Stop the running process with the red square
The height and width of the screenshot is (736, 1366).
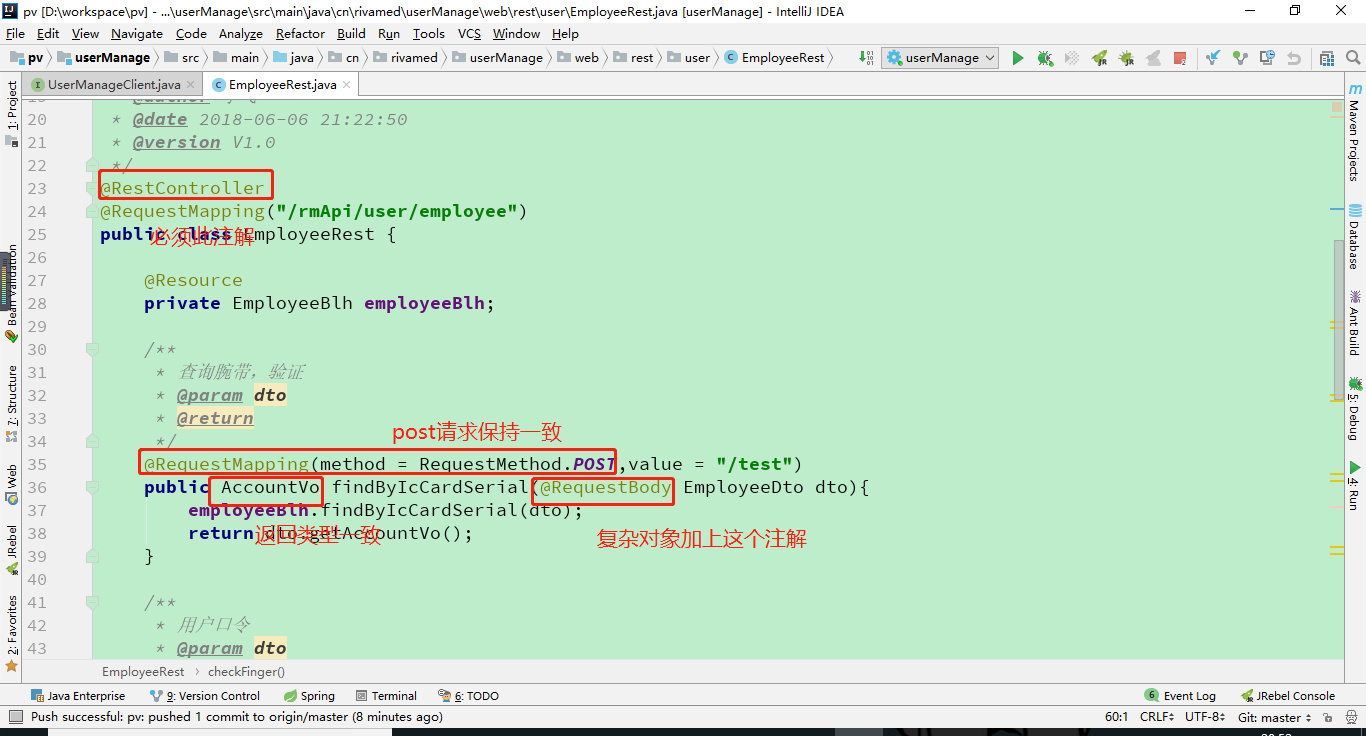pos(1180,58)
